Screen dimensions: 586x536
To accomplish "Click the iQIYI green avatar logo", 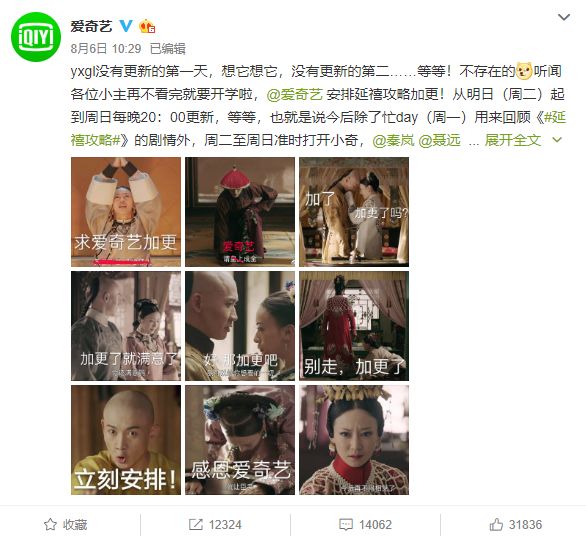I will [x=36, y=37].
